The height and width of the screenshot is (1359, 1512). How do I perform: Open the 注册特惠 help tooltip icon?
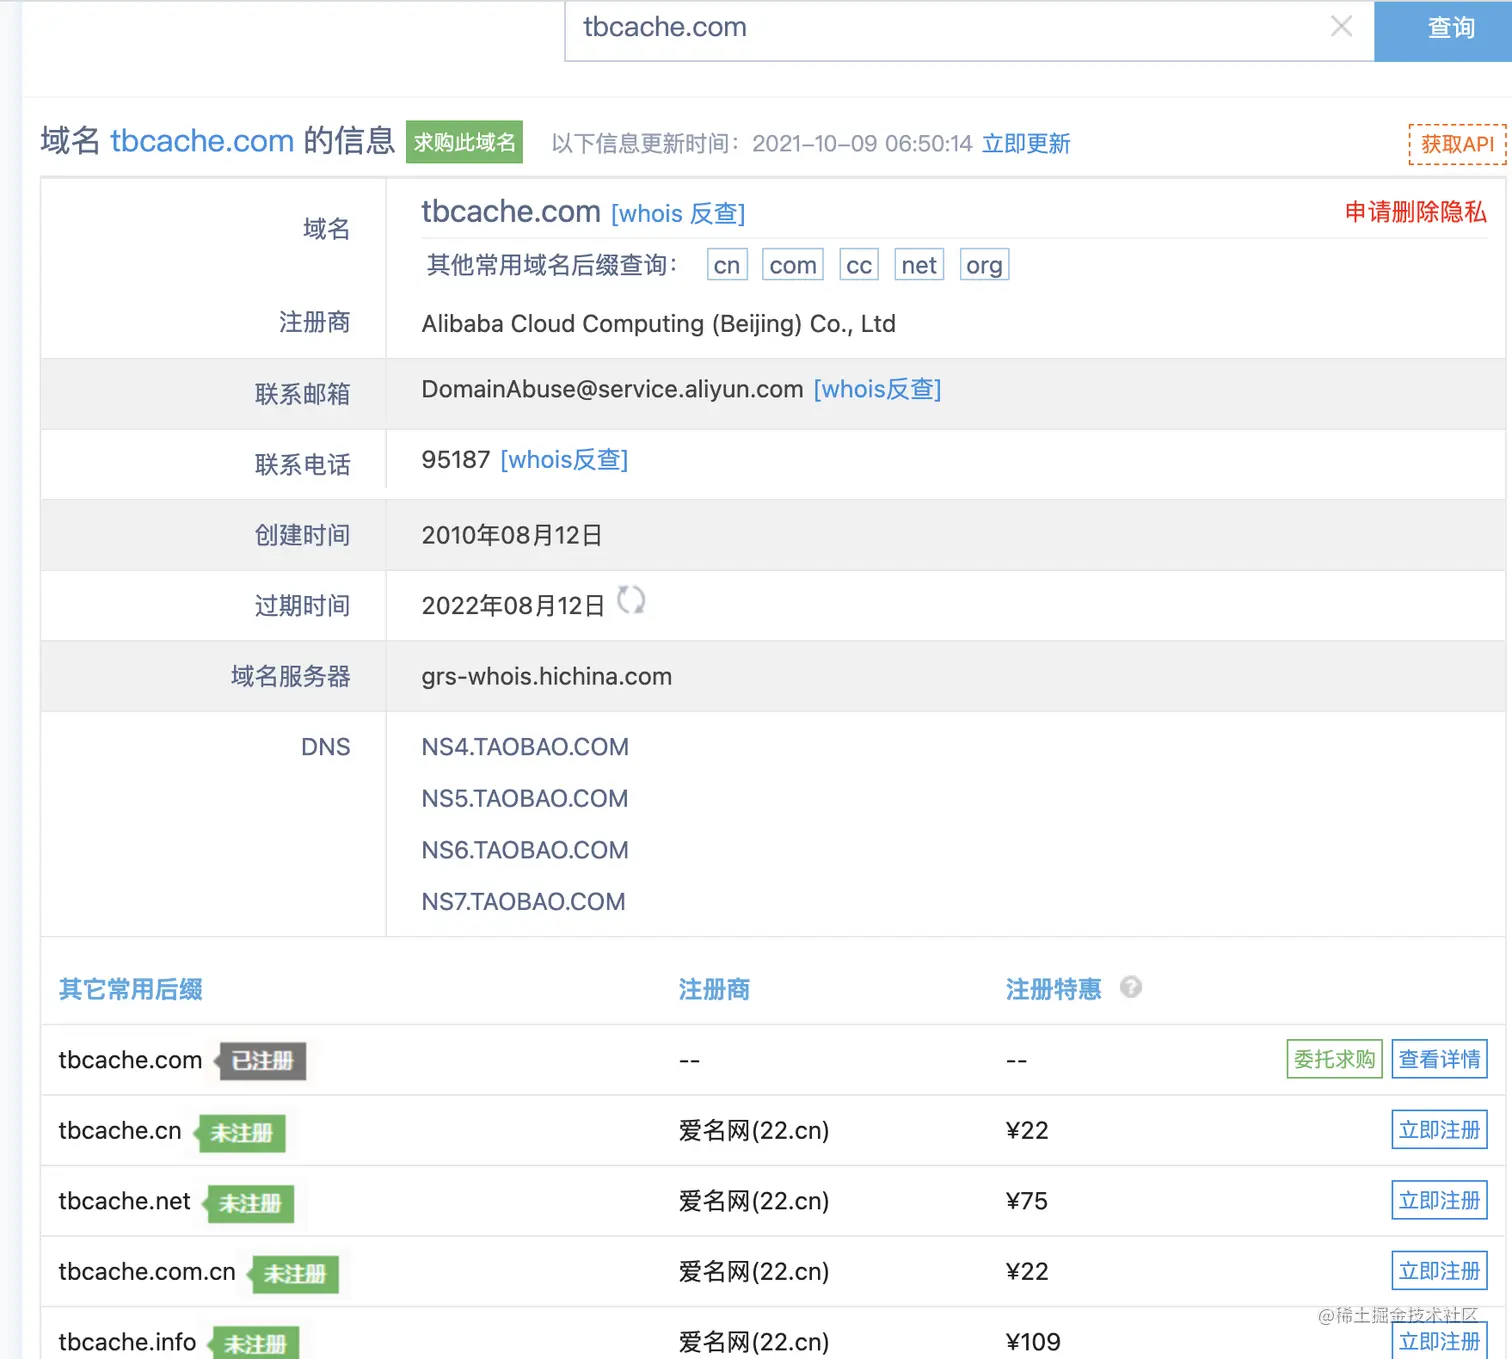coord(1131,987)
